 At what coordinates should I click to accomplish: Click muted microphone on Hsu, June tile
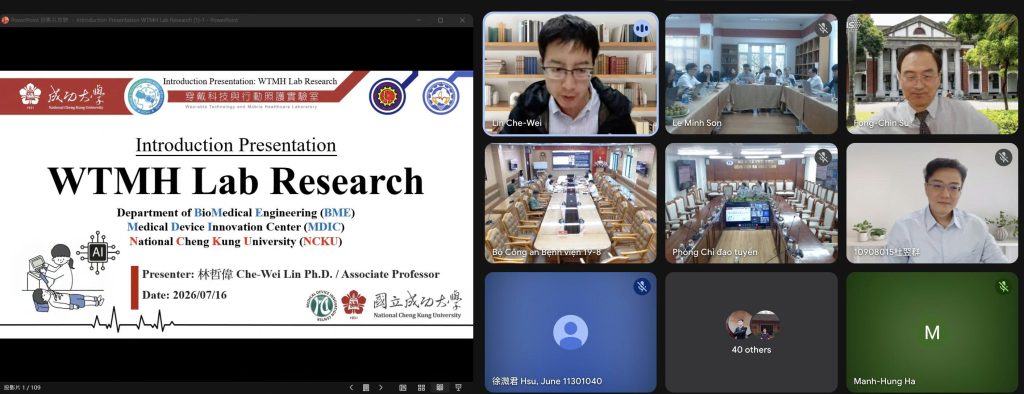tap(642, 286)
